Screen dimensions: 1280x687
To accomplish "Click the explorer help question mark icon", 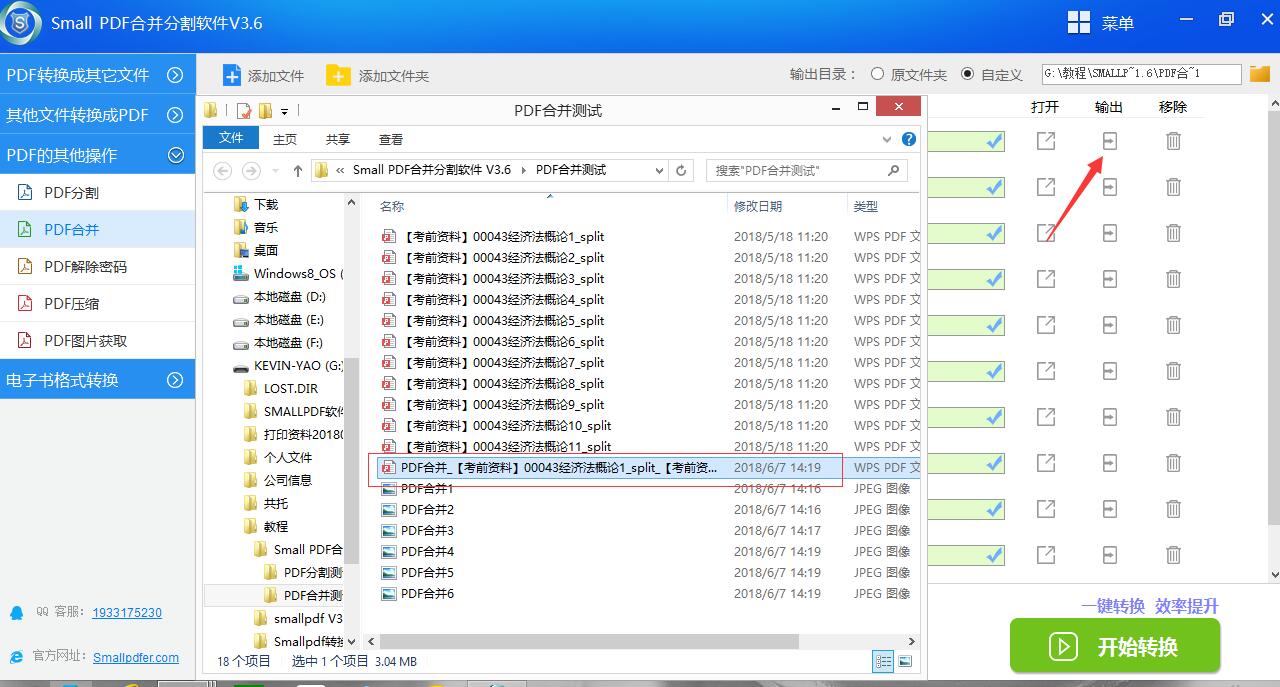I will [908, 139].
